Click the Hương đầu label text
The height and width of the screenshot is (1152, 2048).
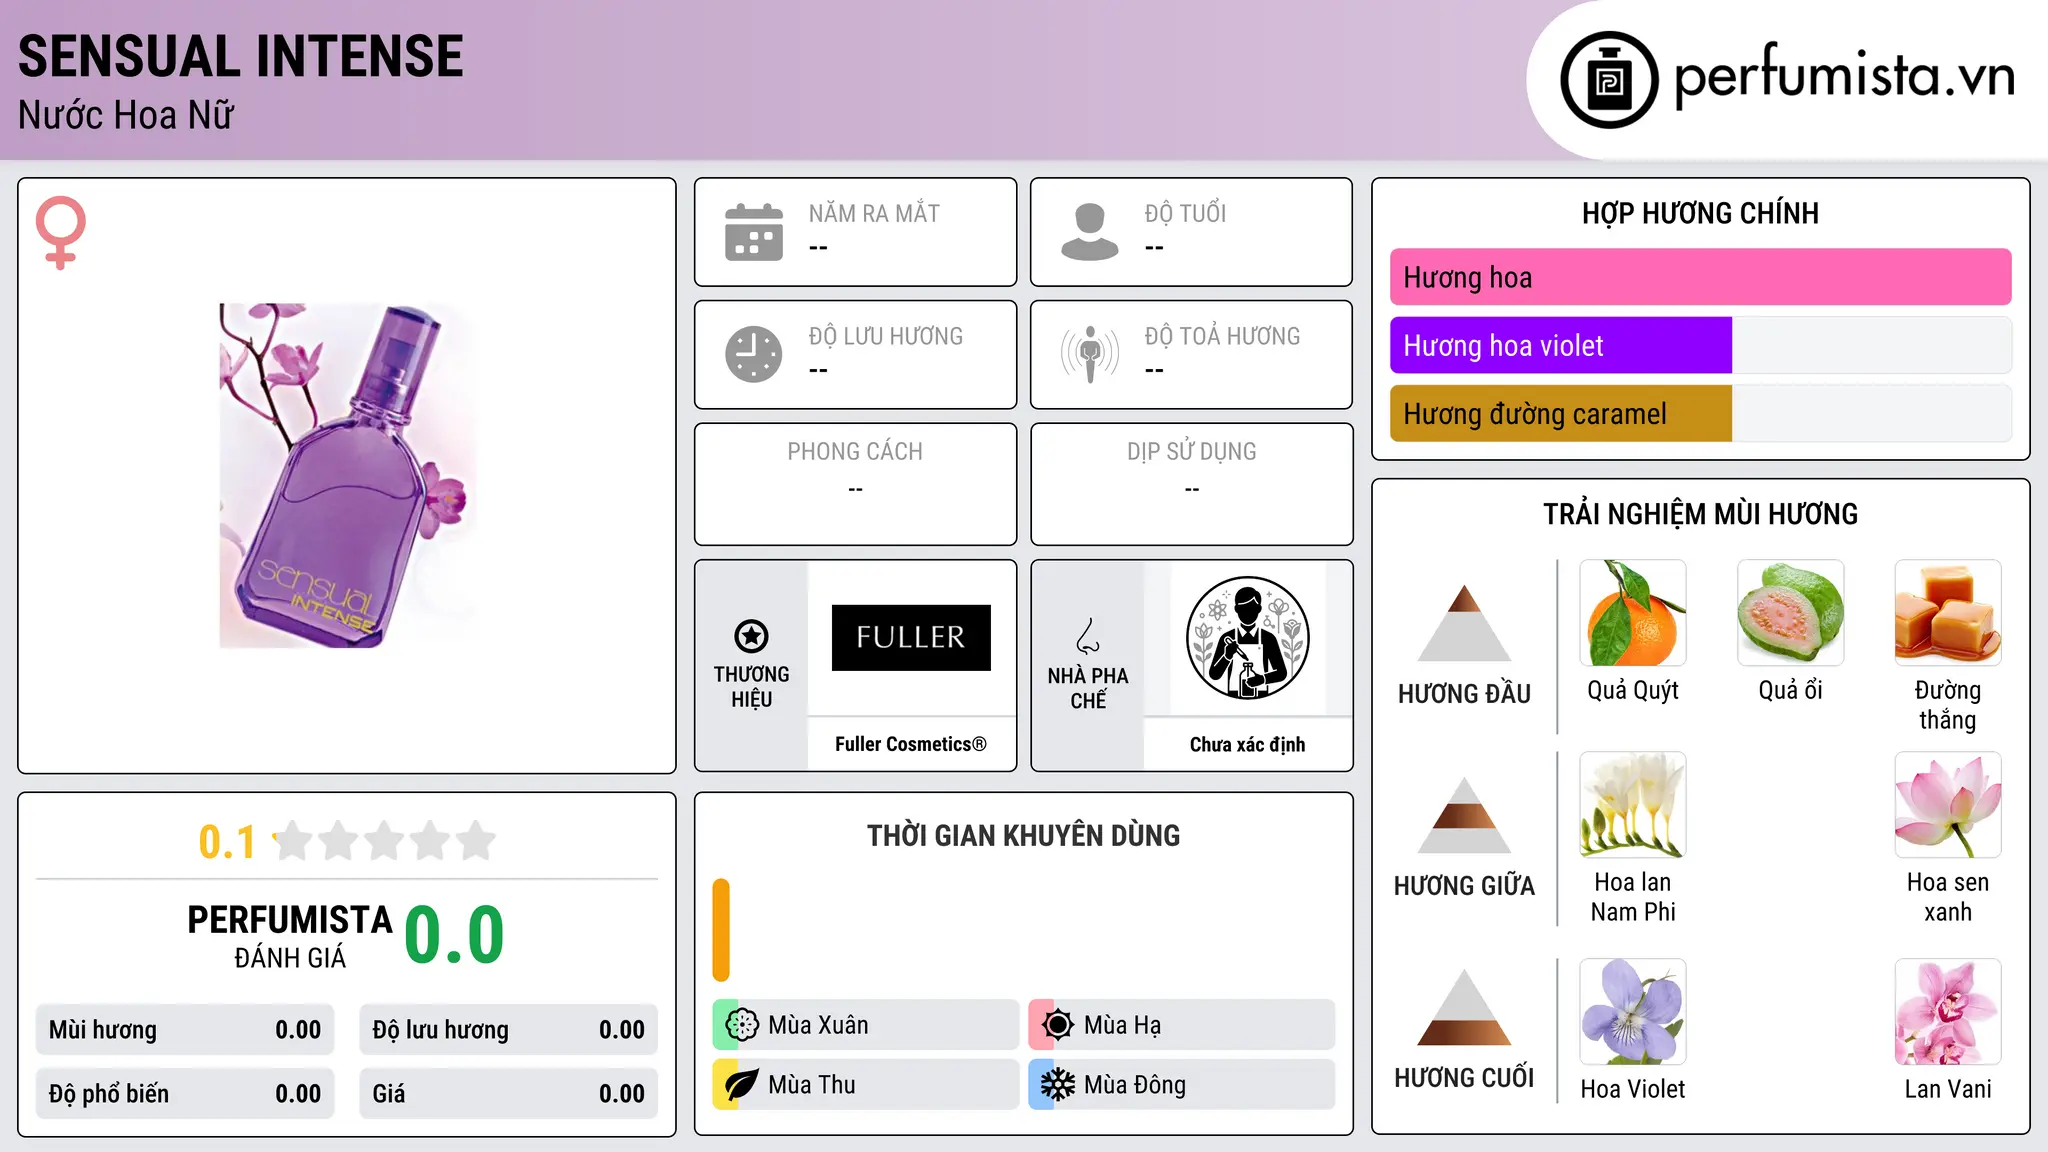pos(1464,693)
